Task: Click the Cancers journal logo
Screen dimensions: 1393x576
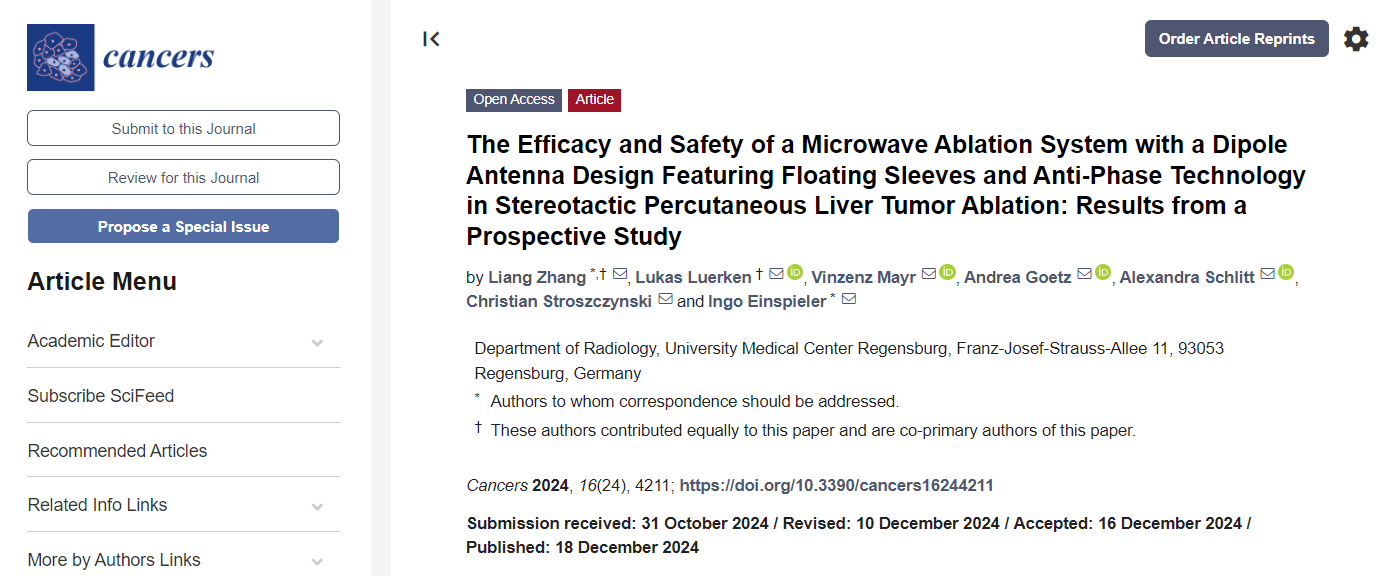Action: (121, 57)
